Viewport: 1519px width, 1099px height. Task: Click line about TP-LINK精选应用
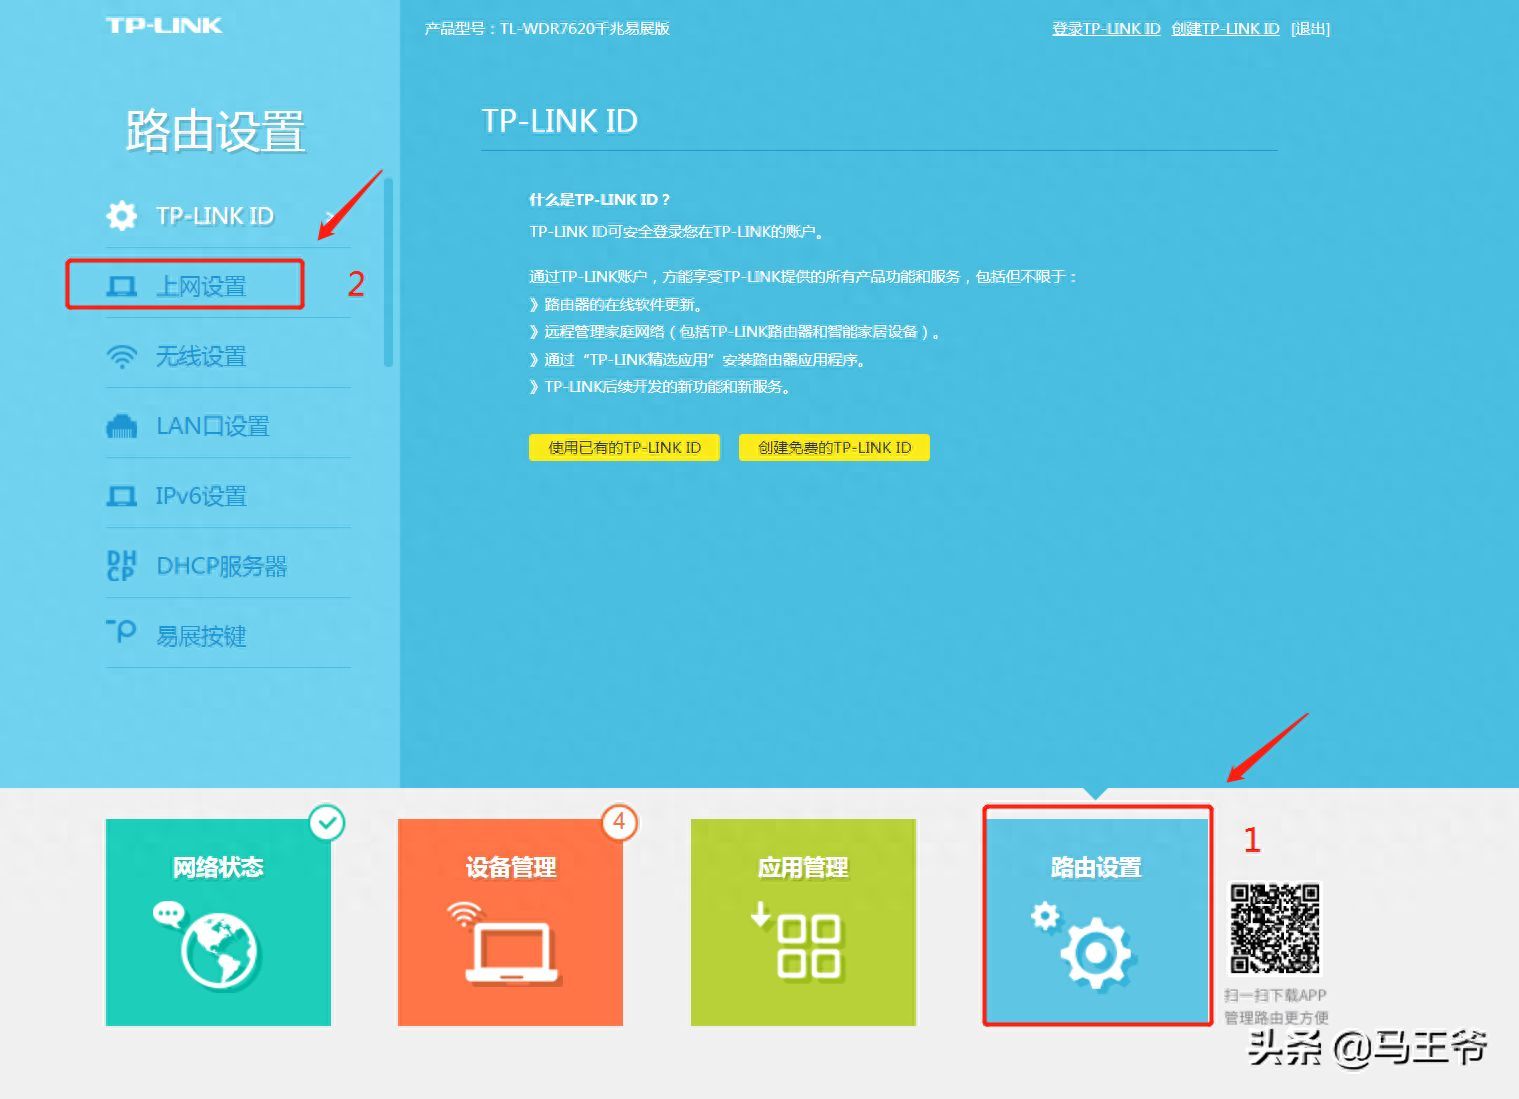(698, 359)
